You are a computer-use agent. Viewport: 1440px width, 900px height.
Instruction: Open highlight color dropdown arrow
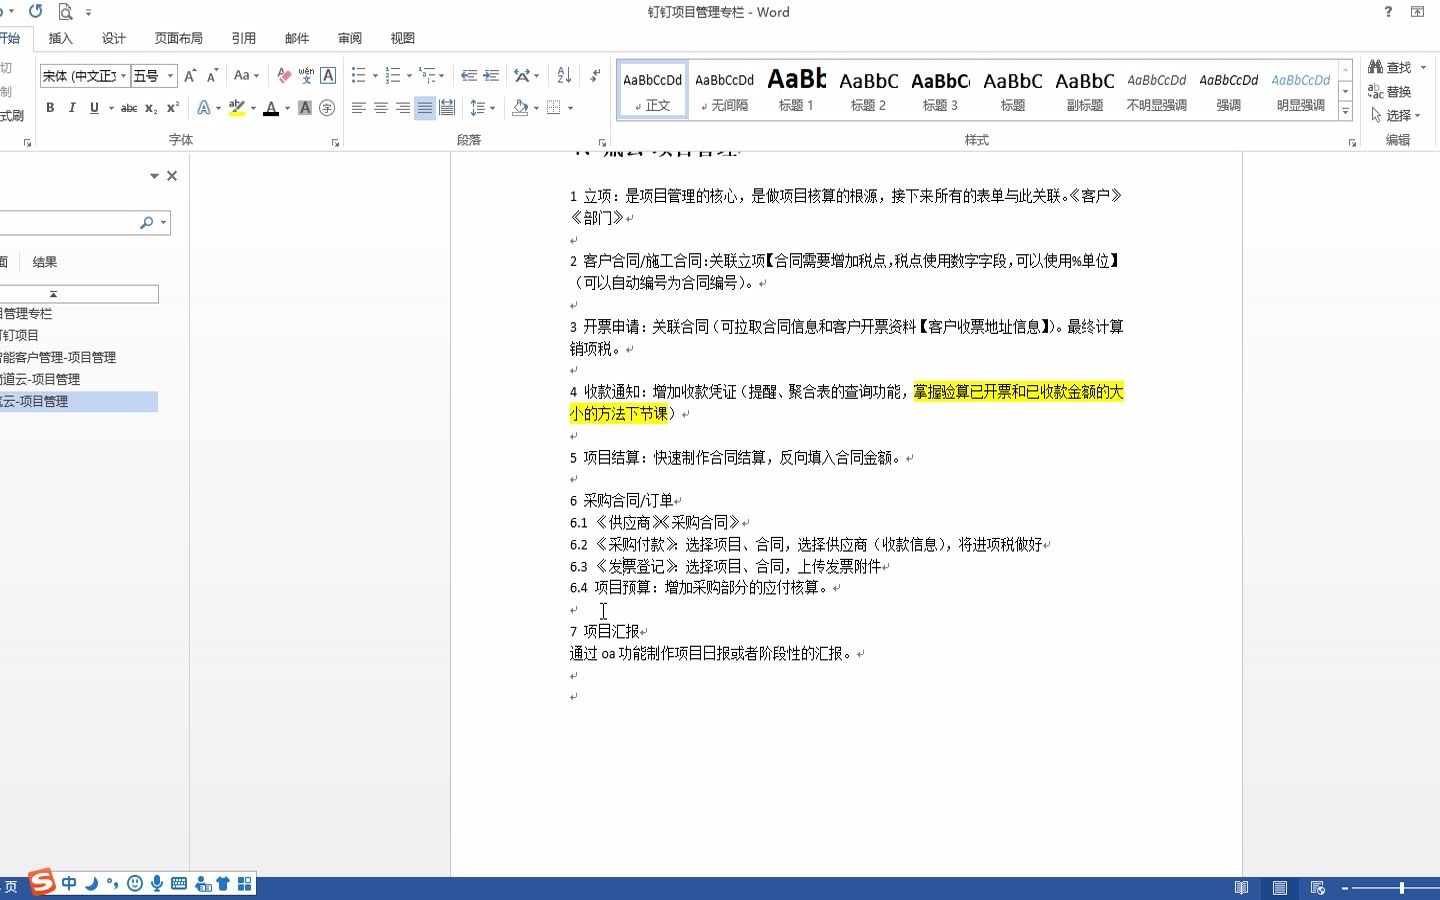253,108
